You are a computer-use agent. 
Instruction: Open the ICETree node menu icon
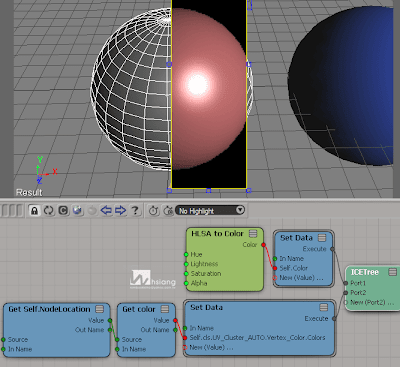pyautogui.click(x=393, y=272)
